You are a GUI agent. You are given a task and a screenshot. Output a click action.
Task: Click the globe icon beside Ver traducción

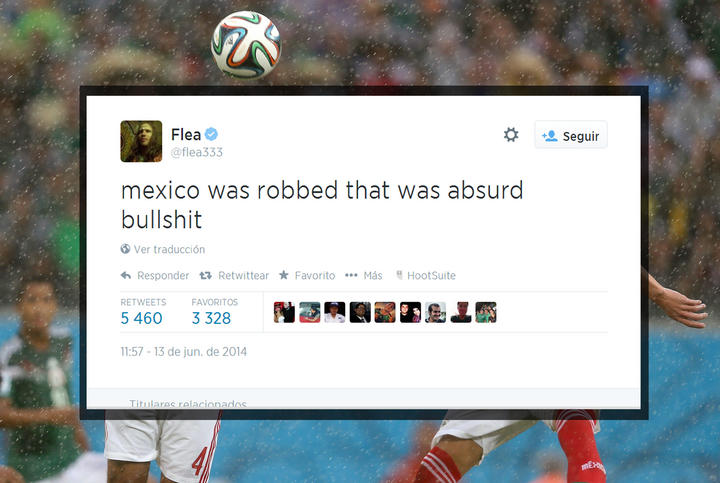[x=125, y=249]
